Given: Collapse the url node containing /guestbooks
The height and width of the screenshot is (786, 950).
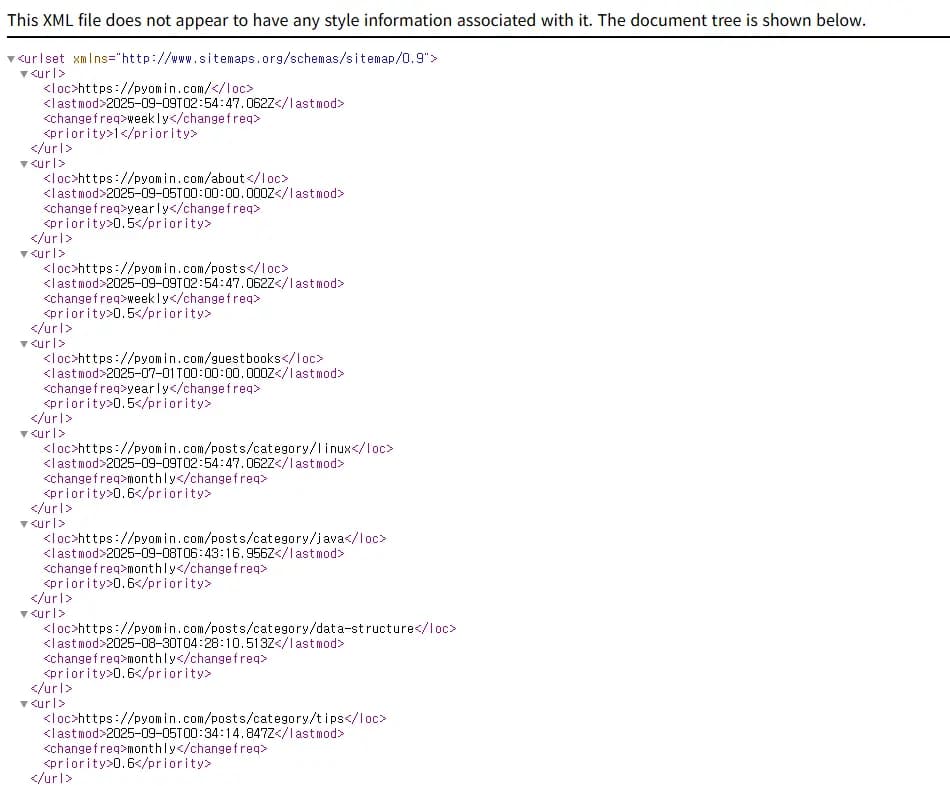Looking at the screenshot, I should 24,344.
